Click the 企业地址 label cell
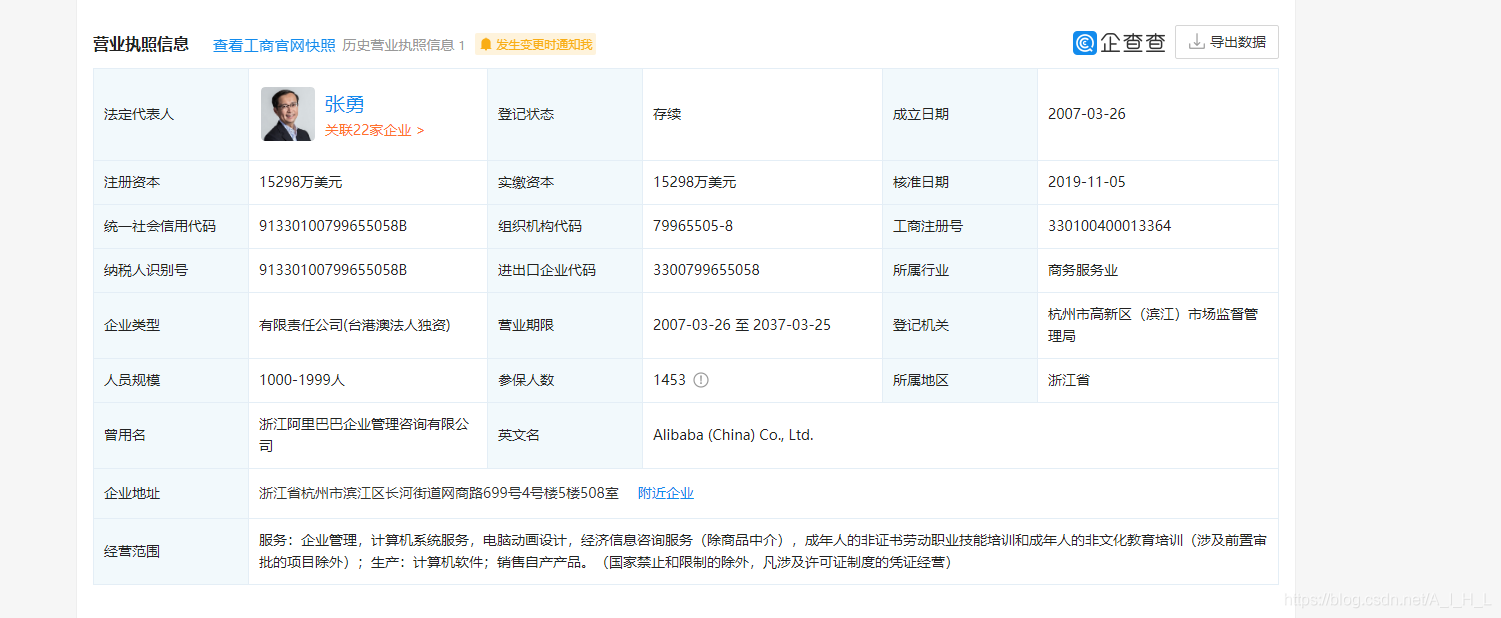The height and width of the screenshot is (618, 1501). [x=171, y=493]
